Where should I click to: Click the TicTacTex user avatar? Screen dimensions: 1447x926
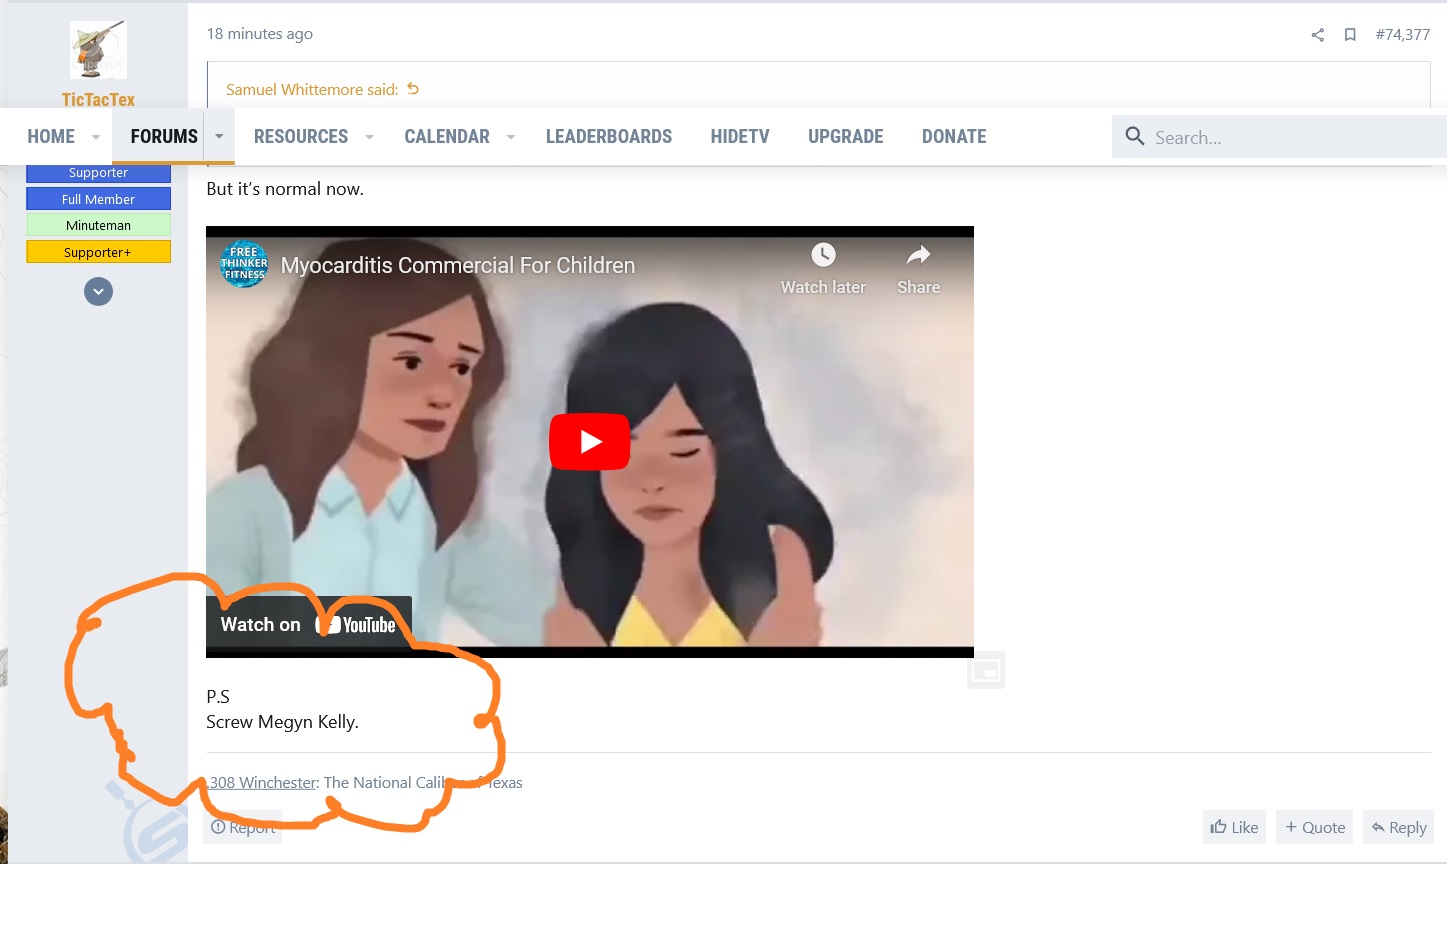pos(98,50)
